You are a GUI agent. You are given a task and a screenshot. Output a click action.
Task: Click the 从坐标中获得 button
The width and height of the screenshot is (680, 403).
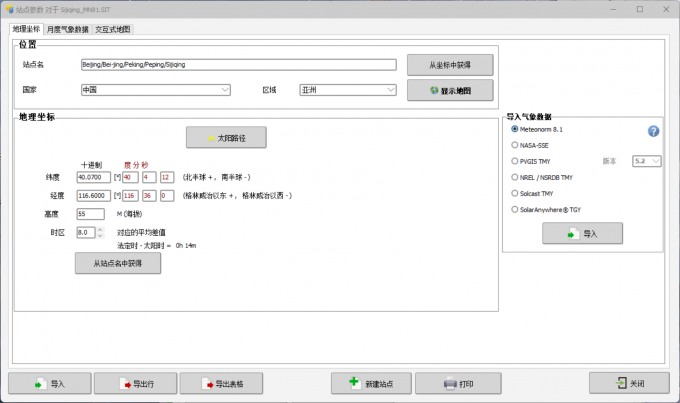point(450,64)
